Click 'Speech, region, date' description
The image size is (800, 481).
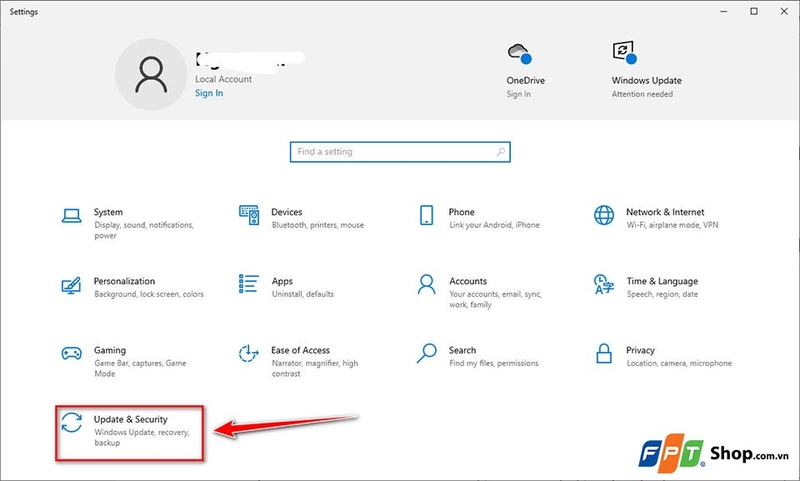pos(662,294)
